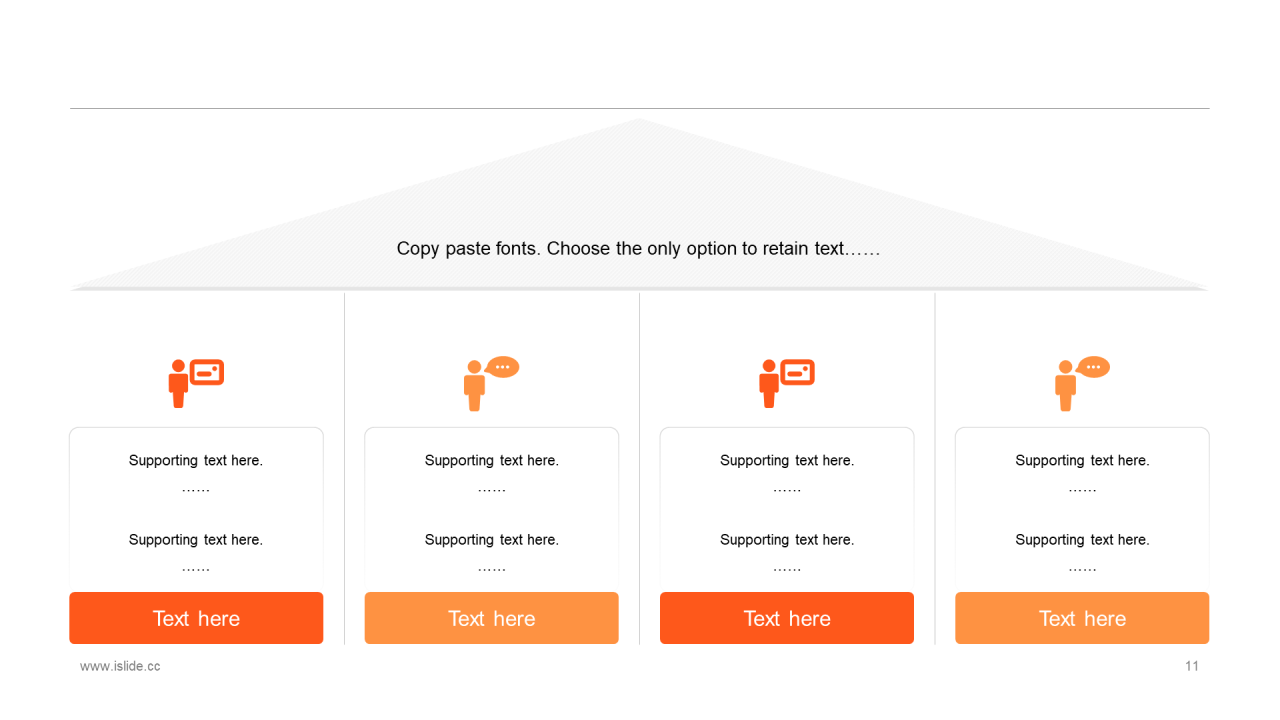This screenshot has height=720, width=1280.
Task: Click lower Supporting text in first column
Action: coord(196,540)
